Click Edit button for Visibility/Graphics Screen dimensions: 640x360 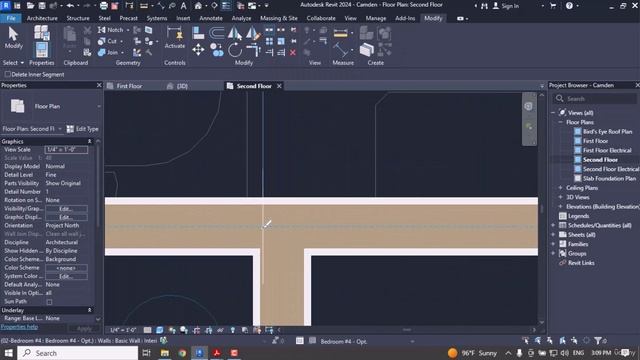[x=66, y=209]
